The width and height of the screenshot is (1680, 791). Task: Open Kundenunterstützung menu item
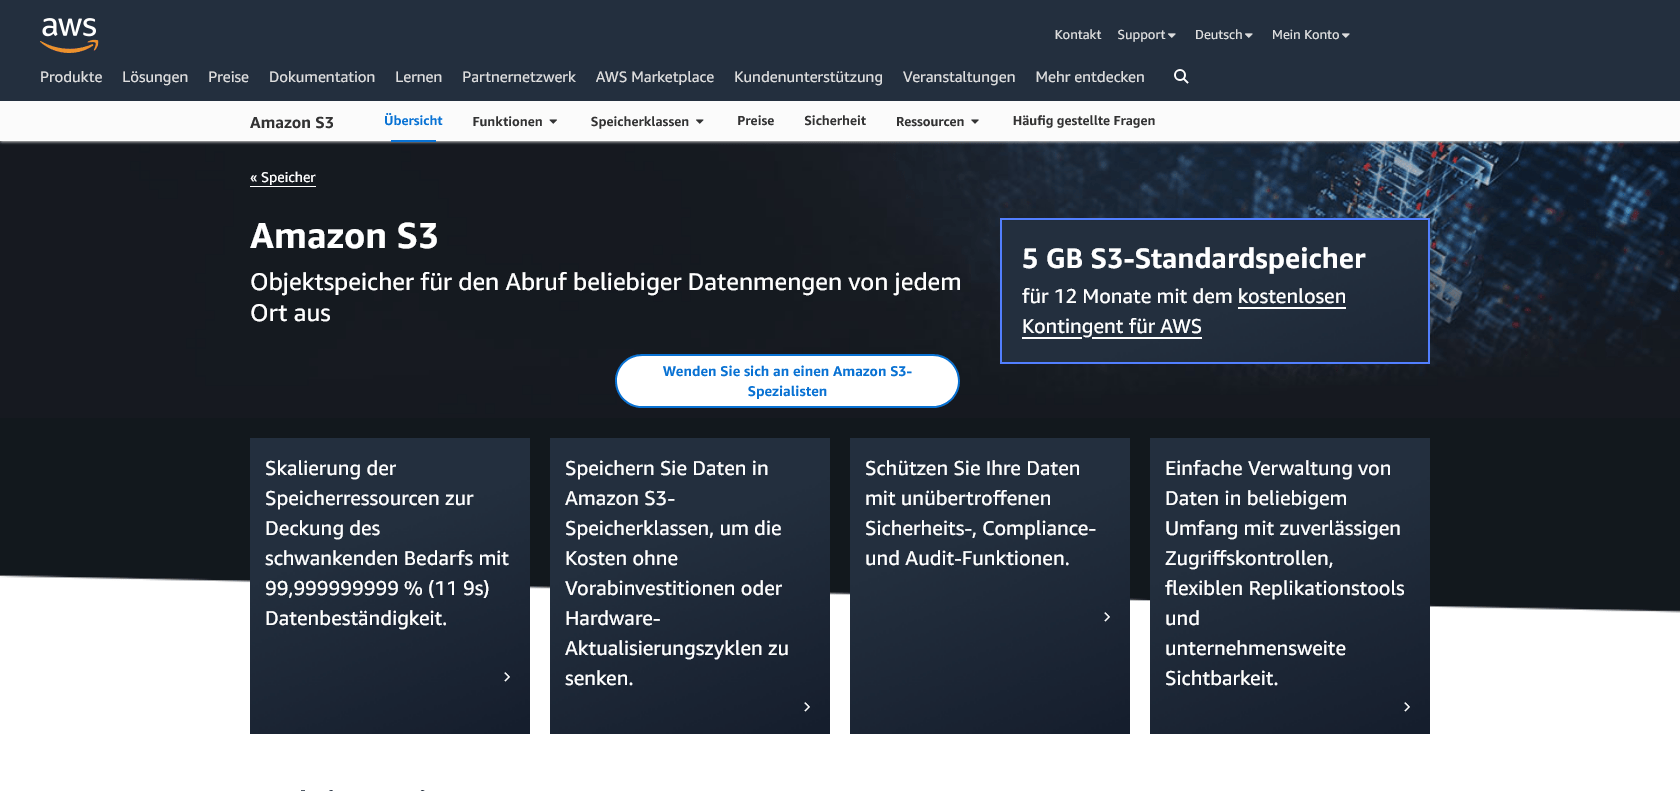pos(808,77)
